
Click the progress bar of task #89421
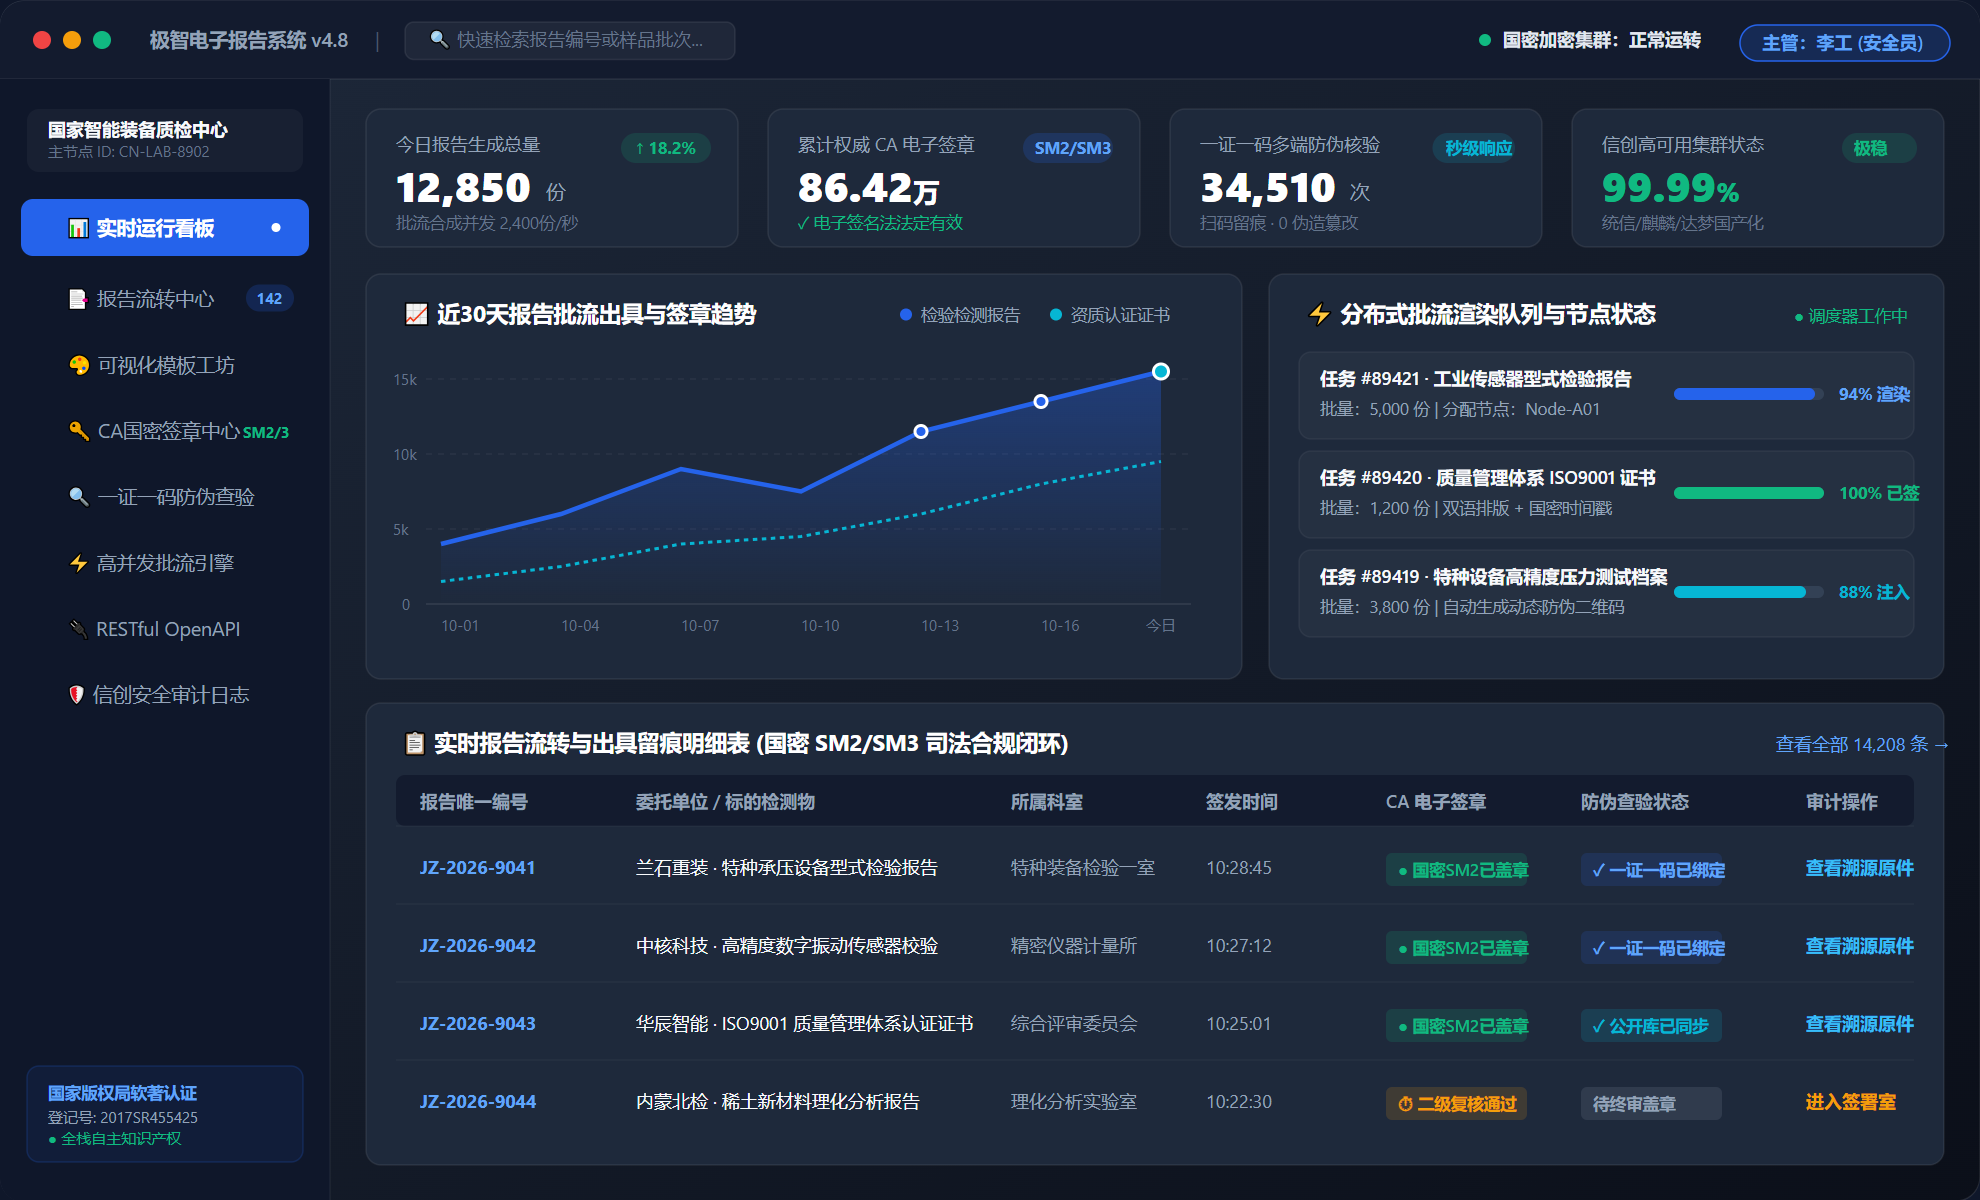pos(1749,394)
